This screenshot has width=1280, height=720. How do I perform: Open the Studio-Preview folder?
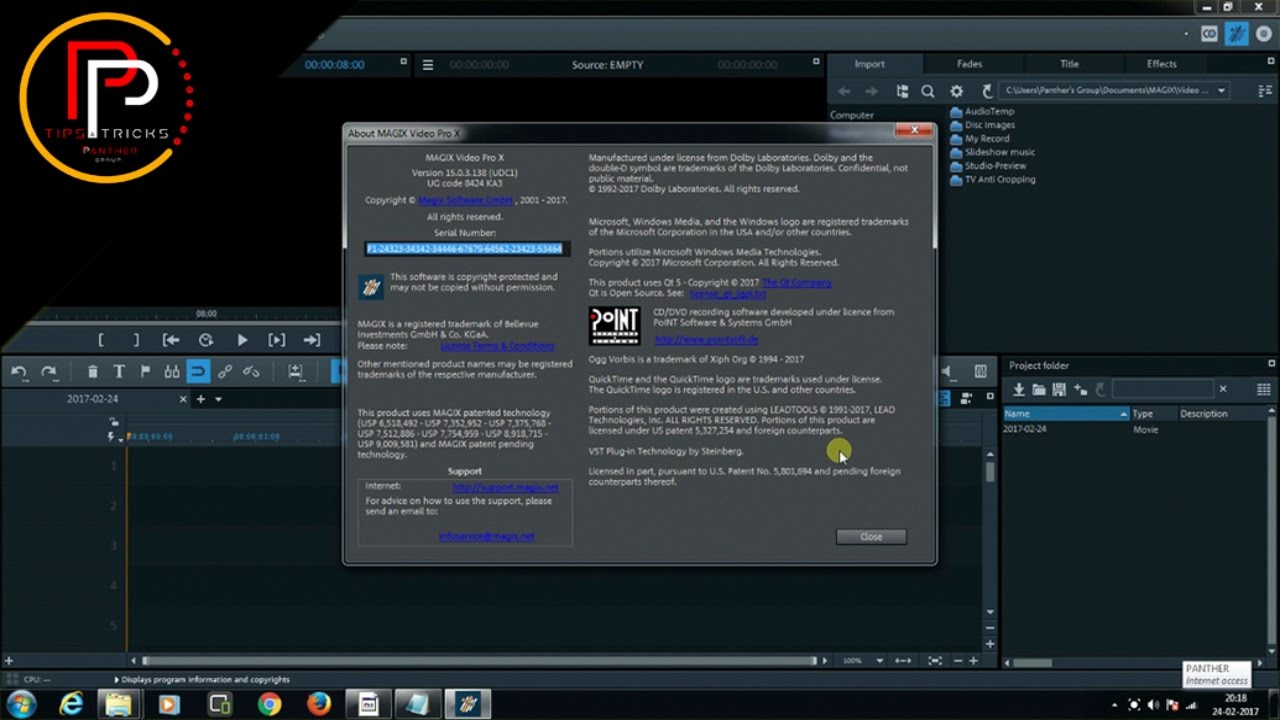click(x=988, y=166)
